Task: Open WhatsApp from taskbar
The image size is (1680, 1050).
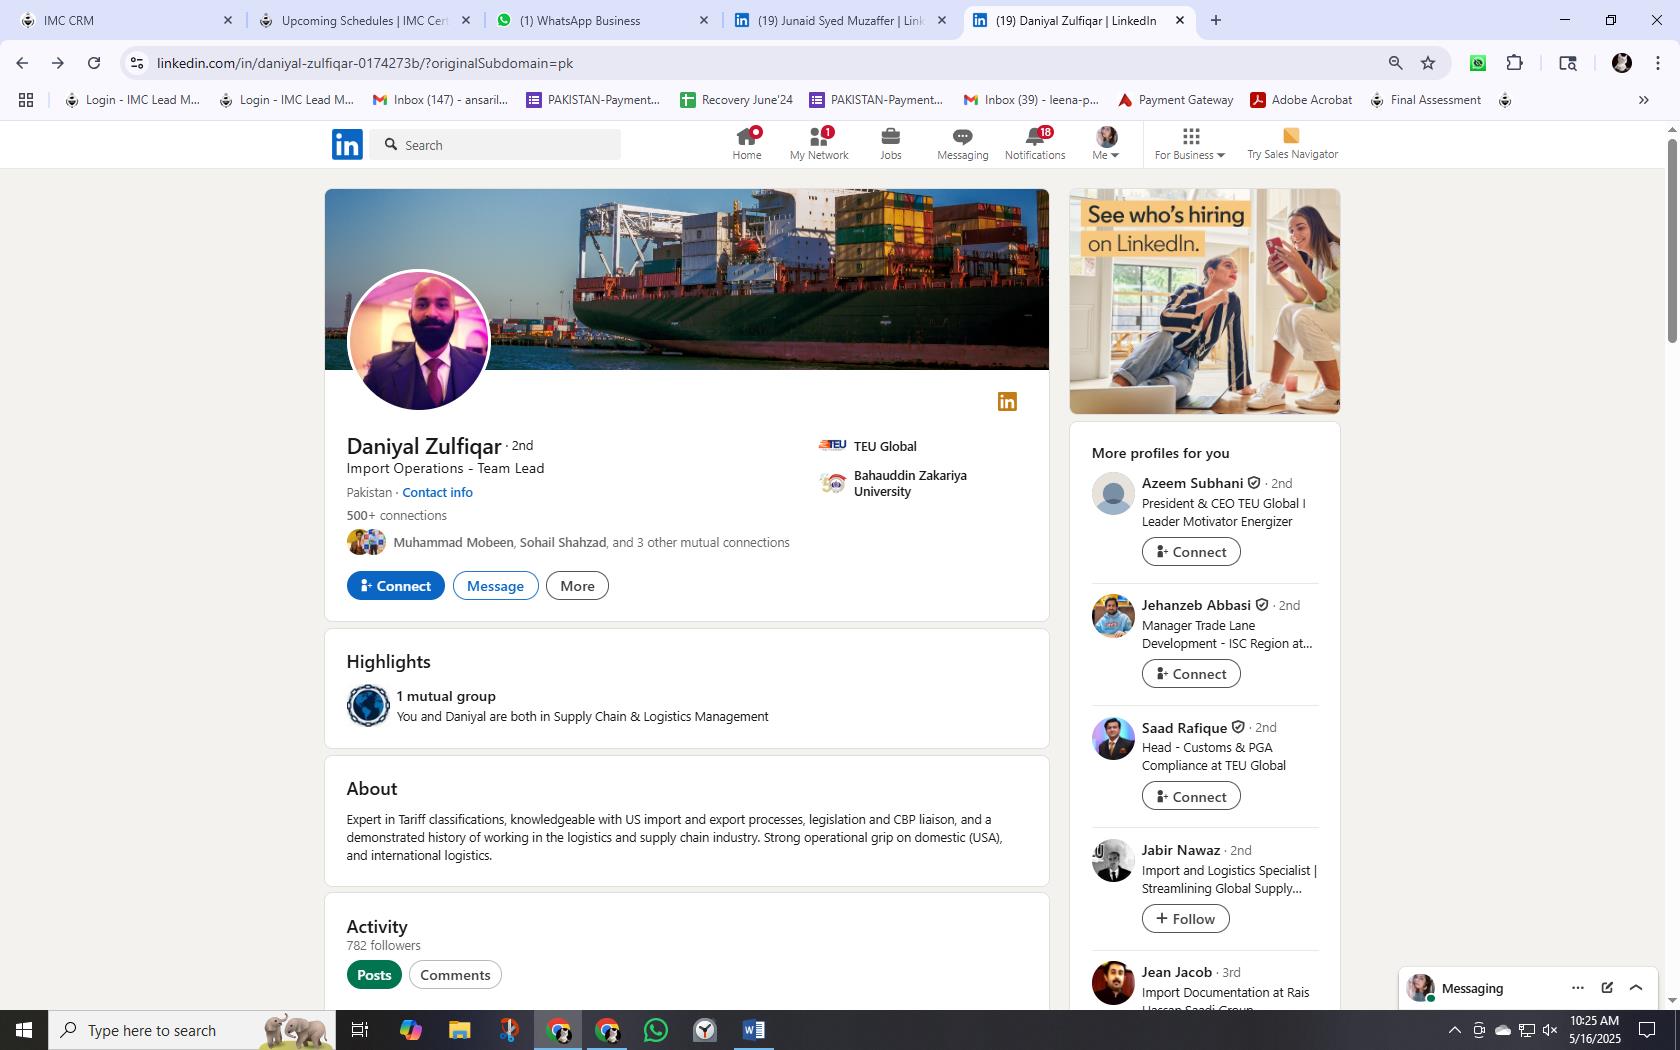Action: (x=656, y=1030)
